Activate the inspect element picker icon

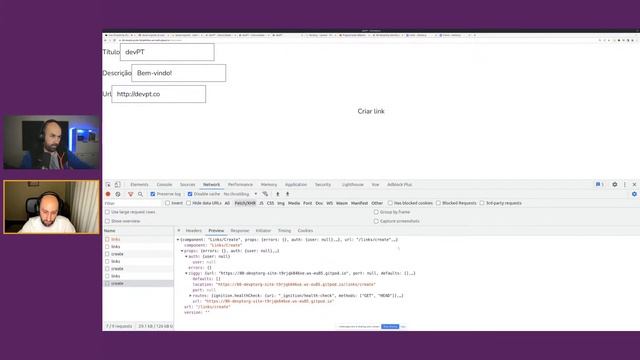pos(108,184)
